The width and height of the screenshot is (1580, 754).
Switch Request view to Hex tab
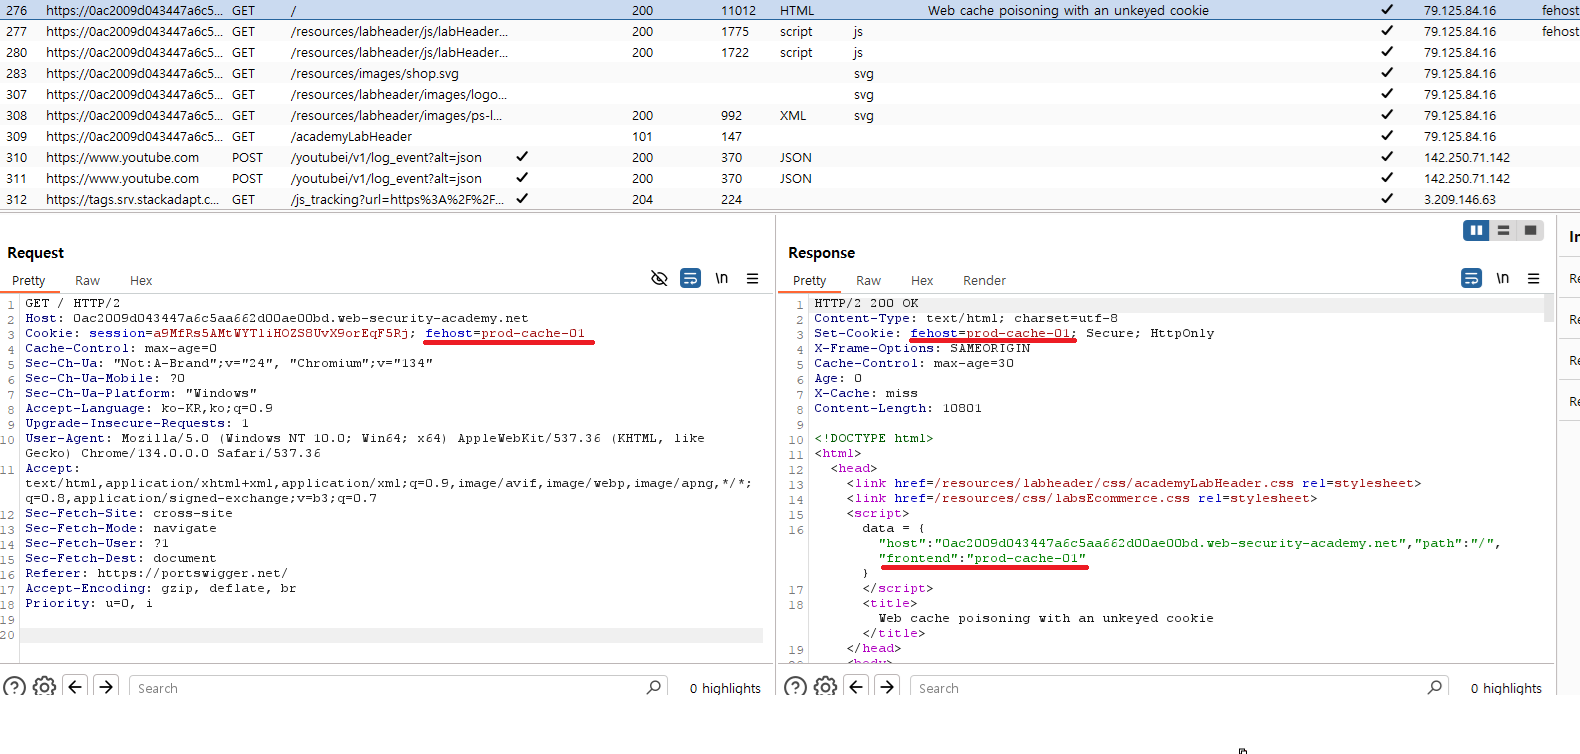tap(141, 281)
